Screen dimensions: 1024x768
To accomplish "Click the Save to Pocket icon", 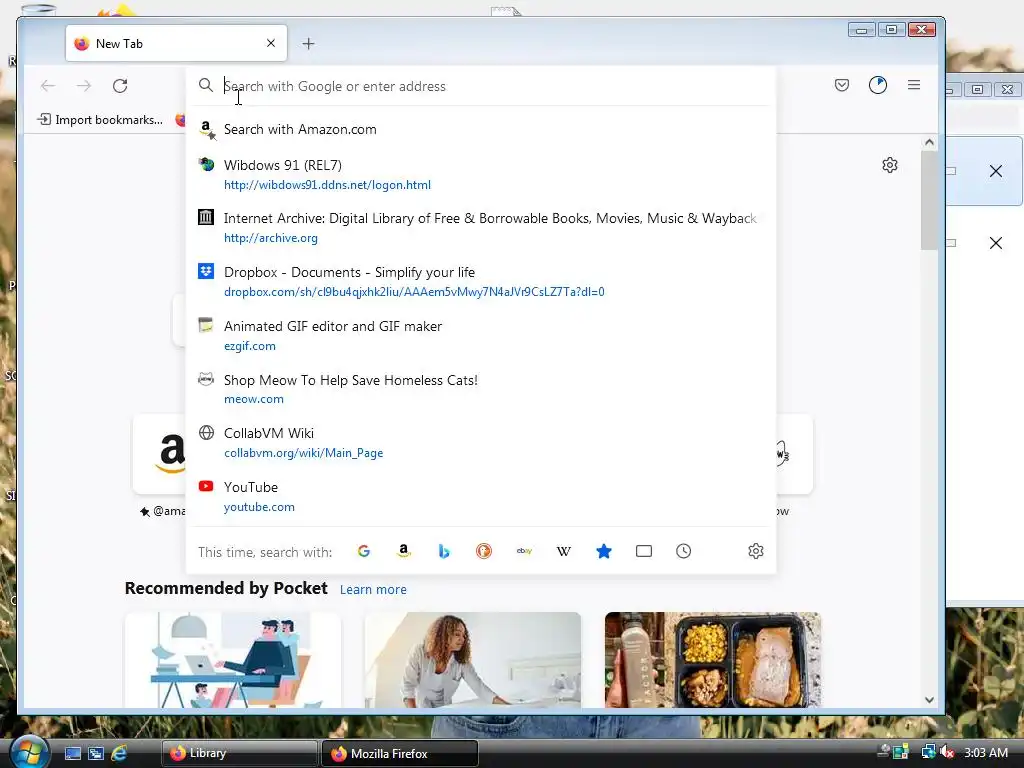I will pyautogui.click(x=842, y=85).
